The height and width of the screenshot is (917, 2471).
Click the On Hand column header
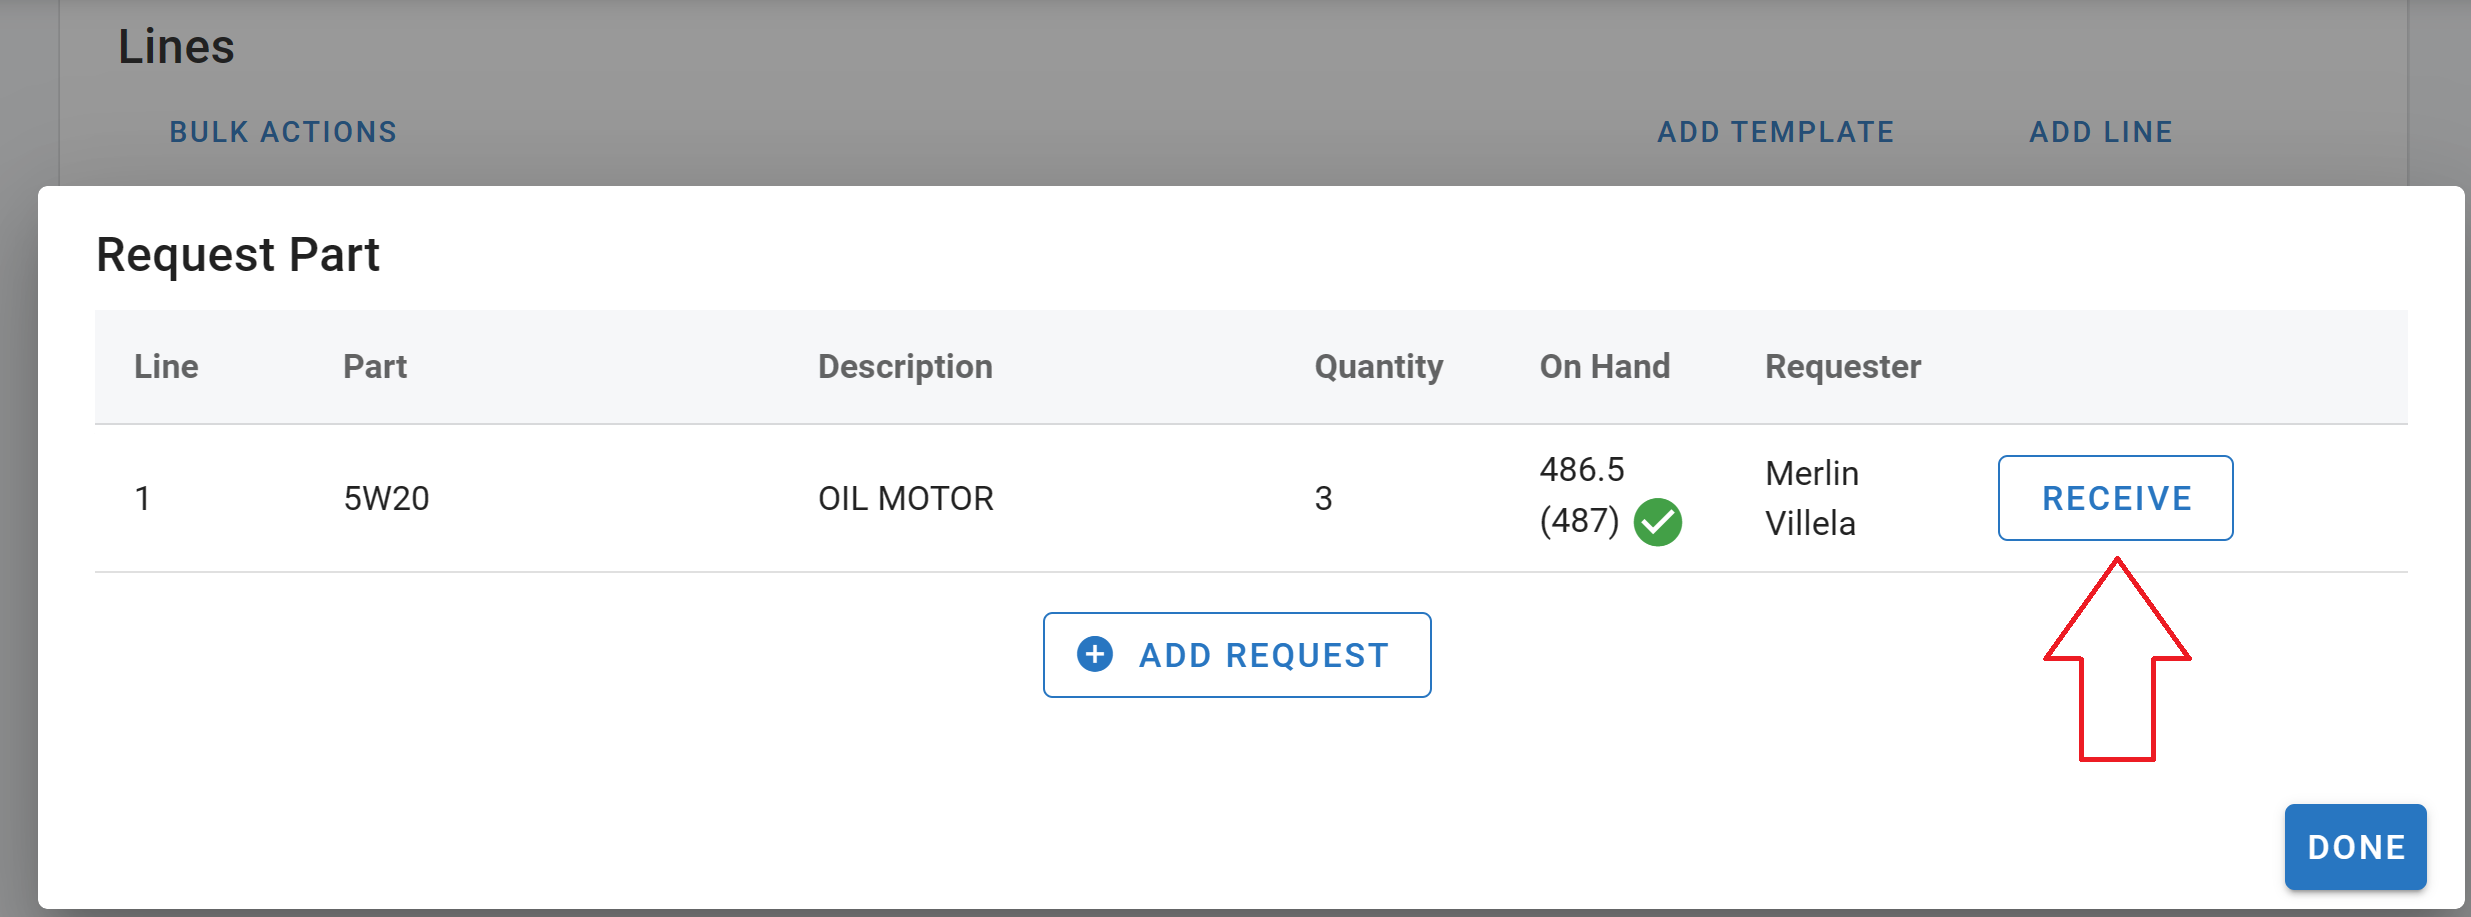pyautogui.click(x=1604, y=367)
